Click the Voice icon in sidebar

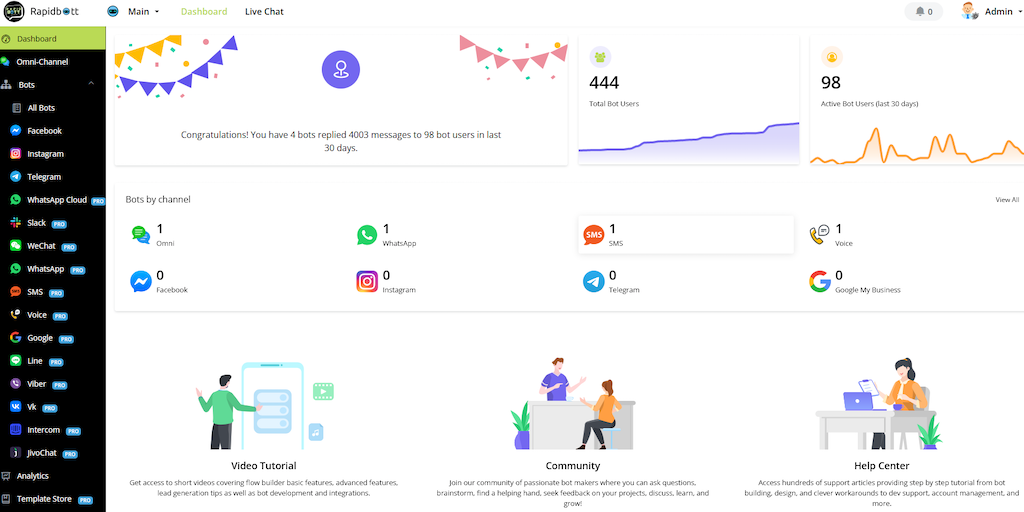click(x=16, y=315)
